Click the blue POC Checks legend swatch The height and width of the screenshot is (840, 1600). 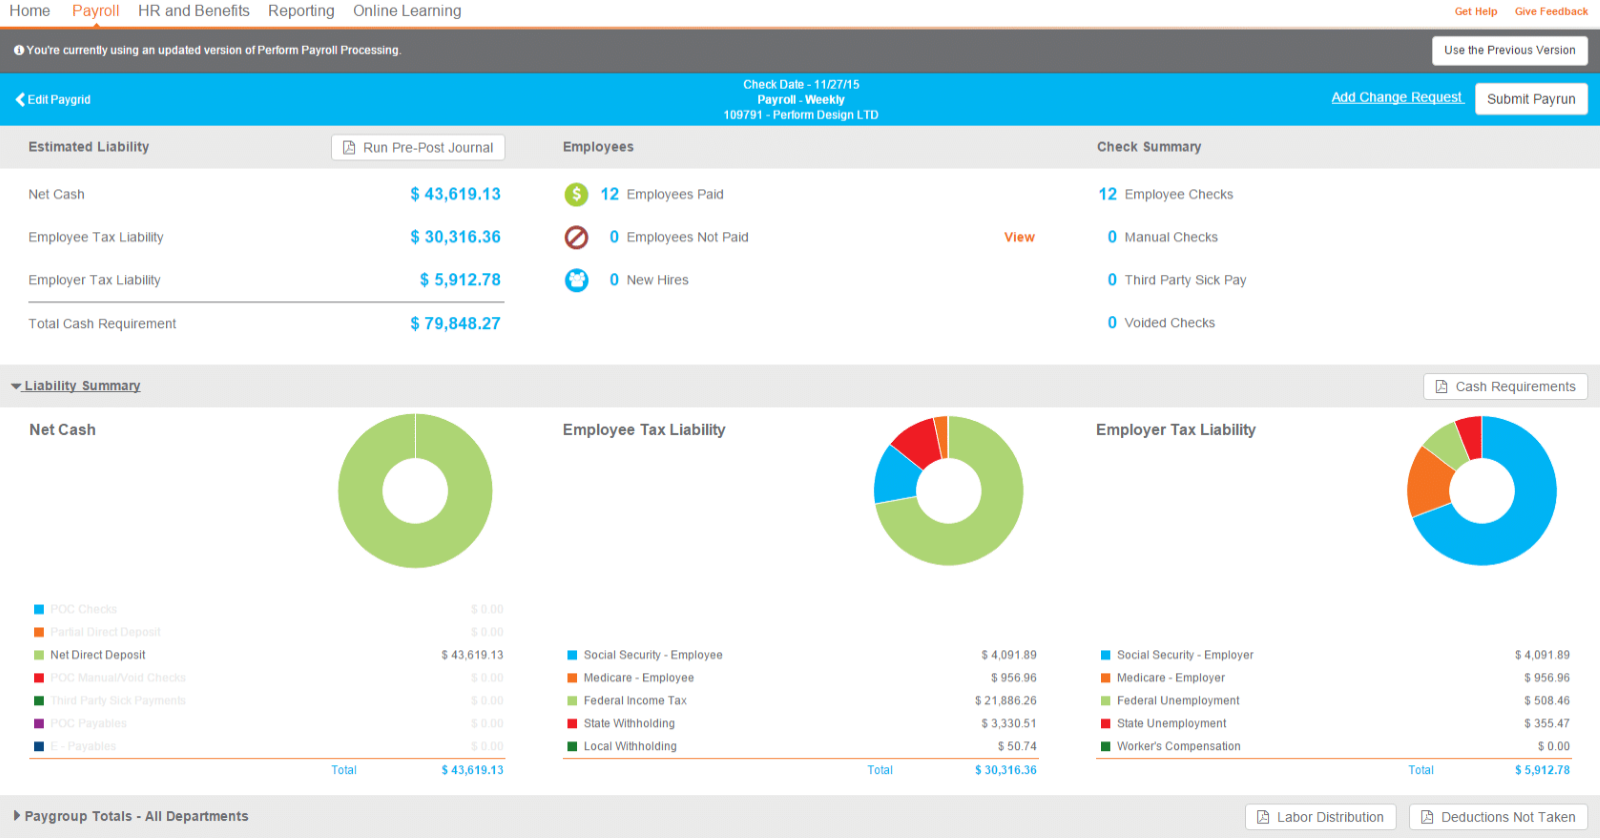[39, 609]
